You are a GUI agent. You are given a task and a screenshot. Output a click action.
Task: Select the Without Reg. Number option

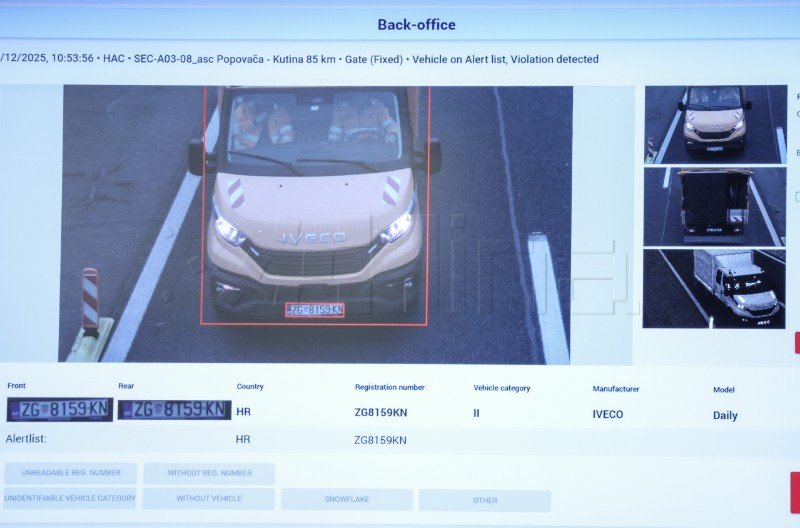coord(208,473)
